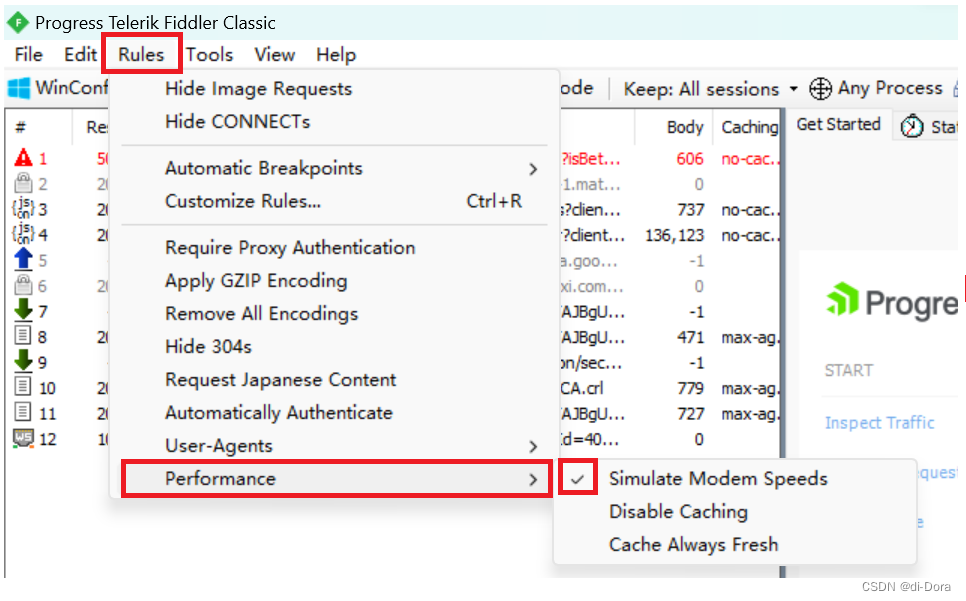Click body value 471 cell
Image resolution: width=966 pixels, height=601 pixels.
690,337
